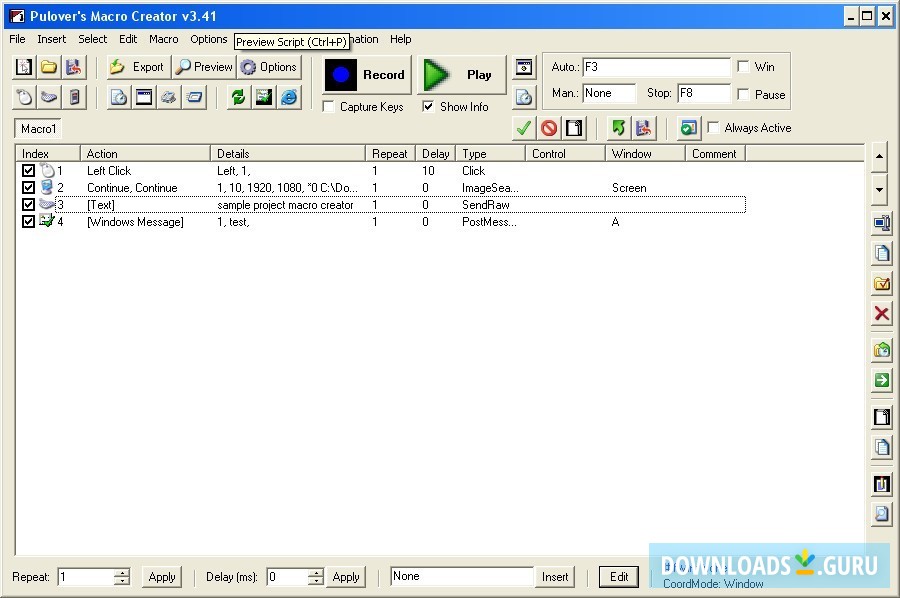Open the Repeat value spinner dropdown

coord(122,577)
